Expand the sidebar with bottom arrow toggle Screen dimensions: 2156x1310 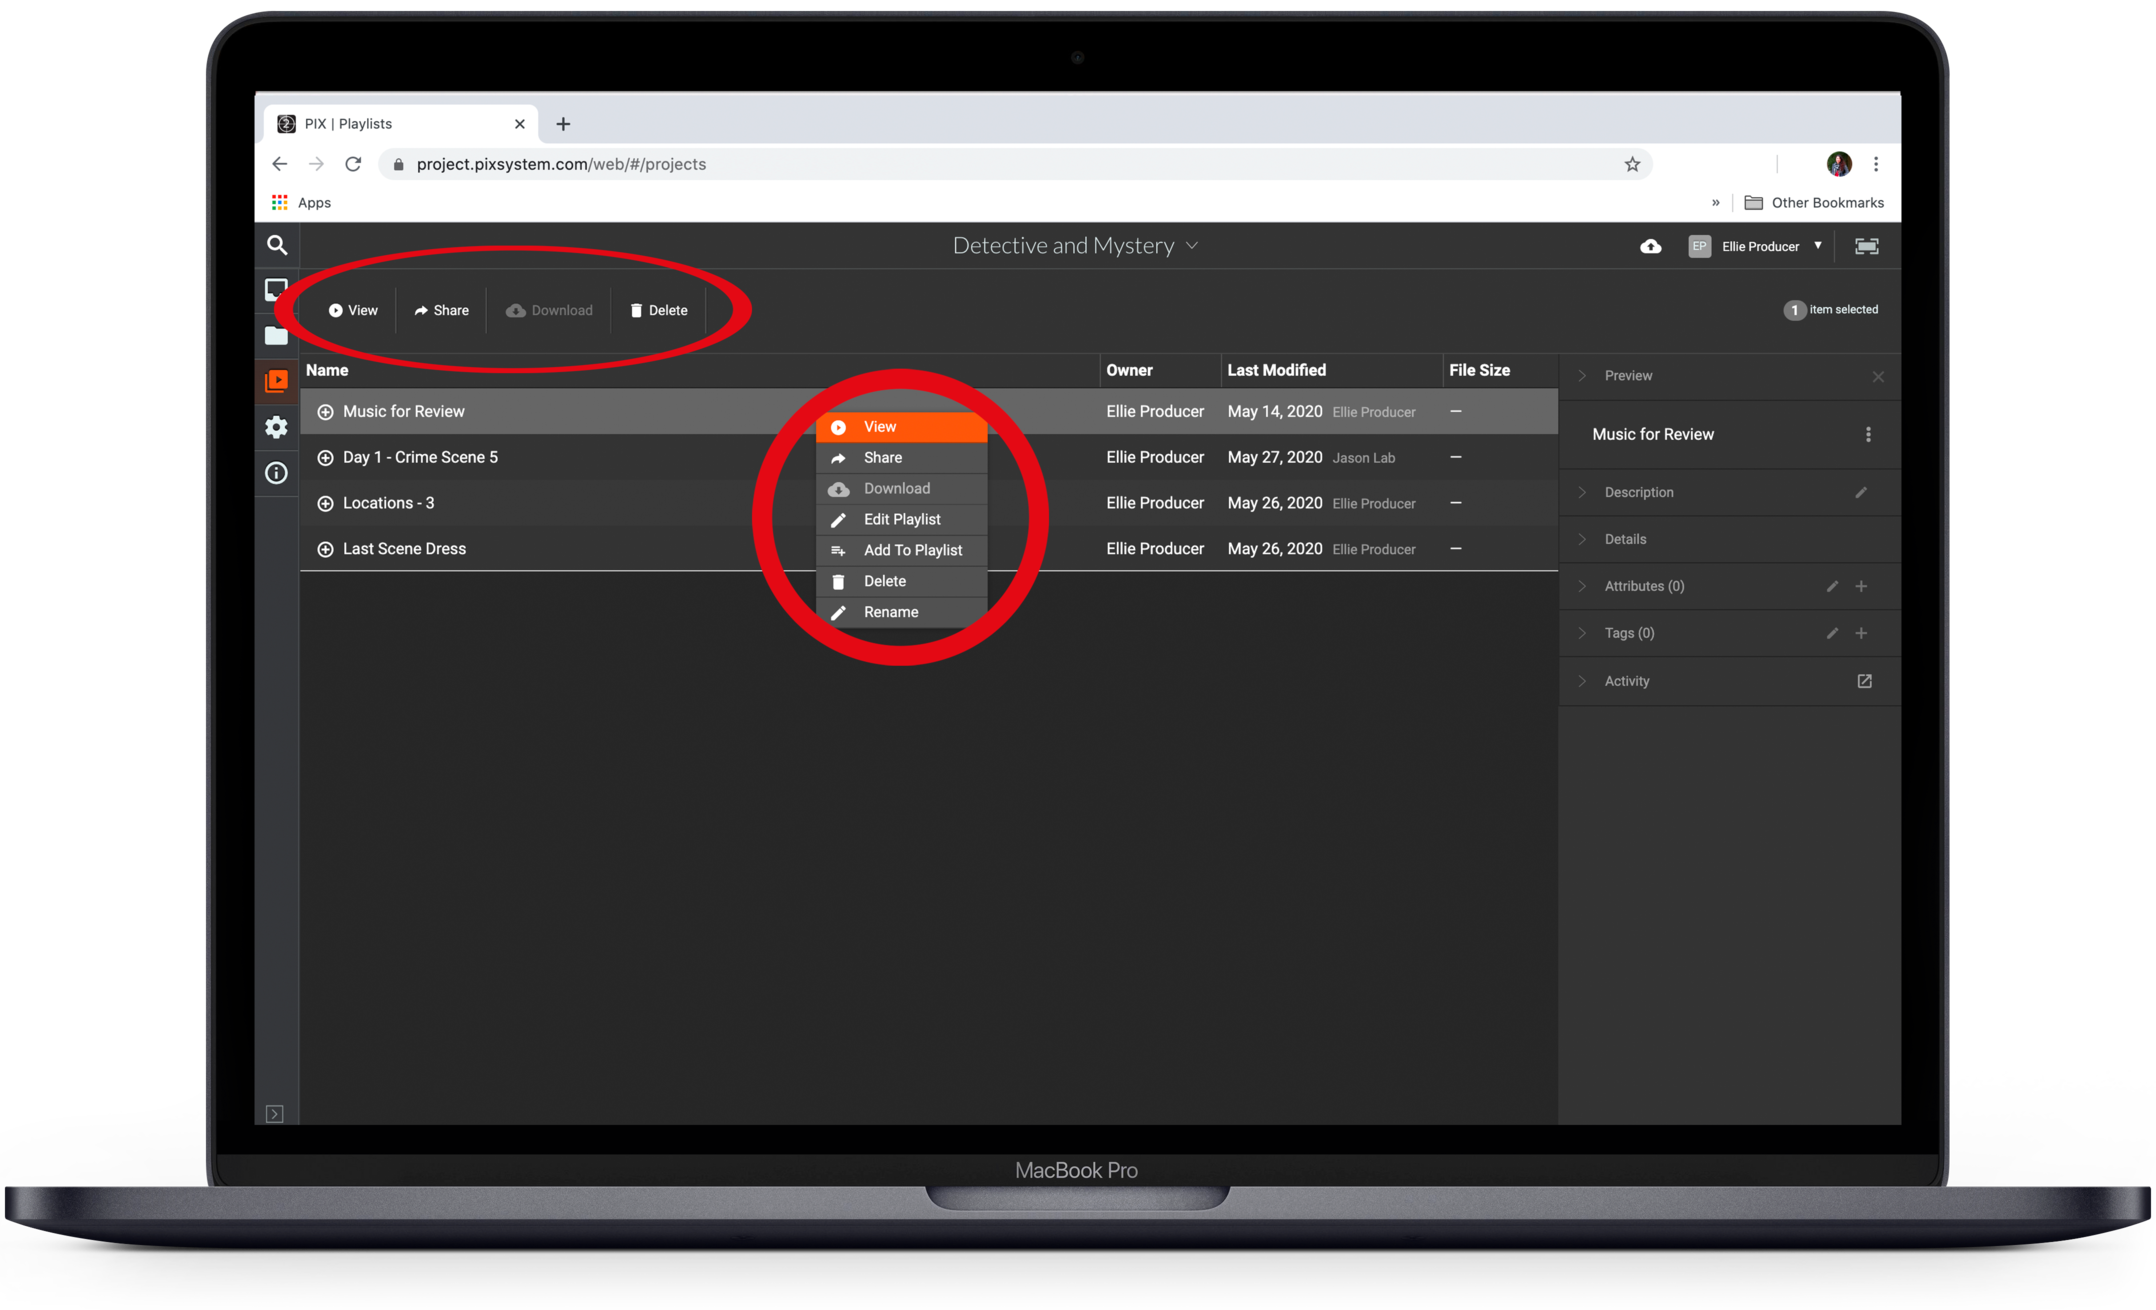[x=275, y=1114]
